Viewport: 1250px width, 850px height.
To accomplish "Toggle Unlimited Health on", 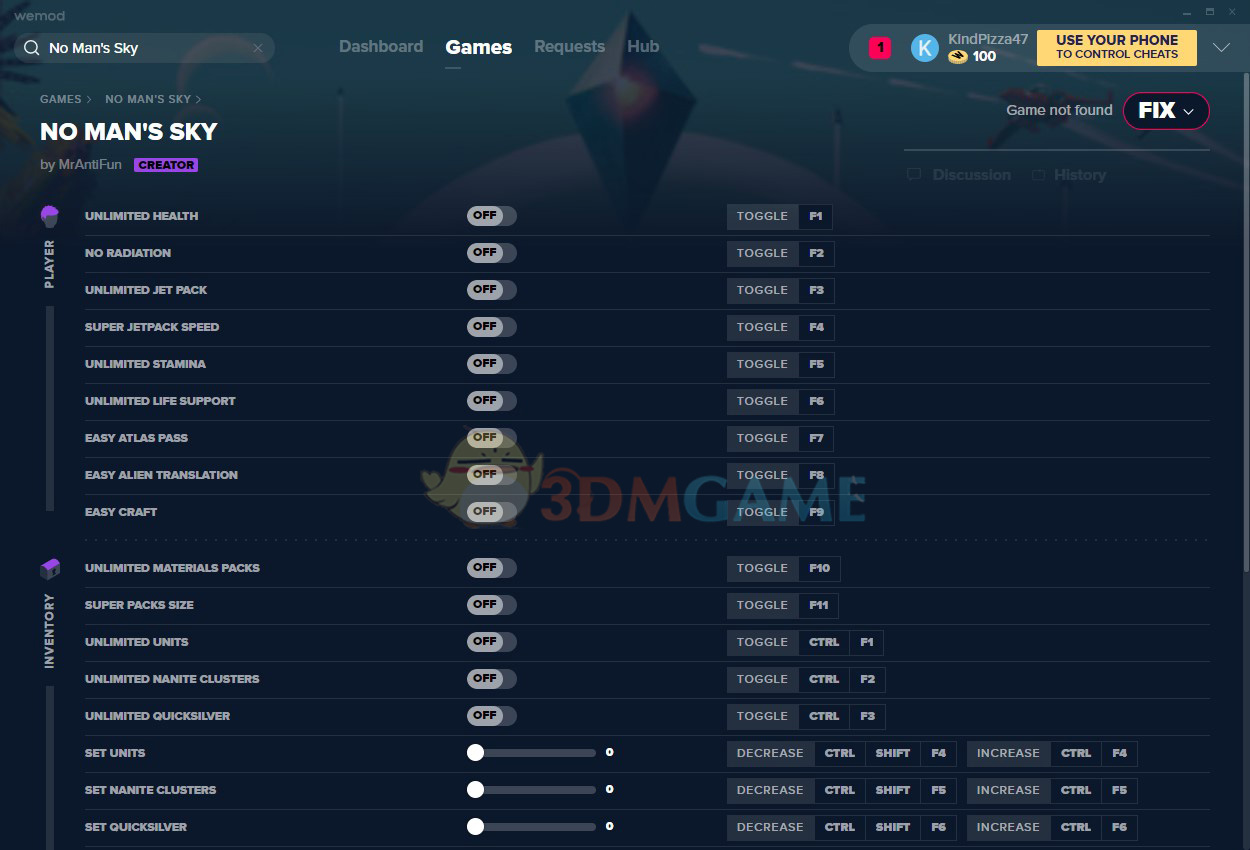I will click(491, 216).
